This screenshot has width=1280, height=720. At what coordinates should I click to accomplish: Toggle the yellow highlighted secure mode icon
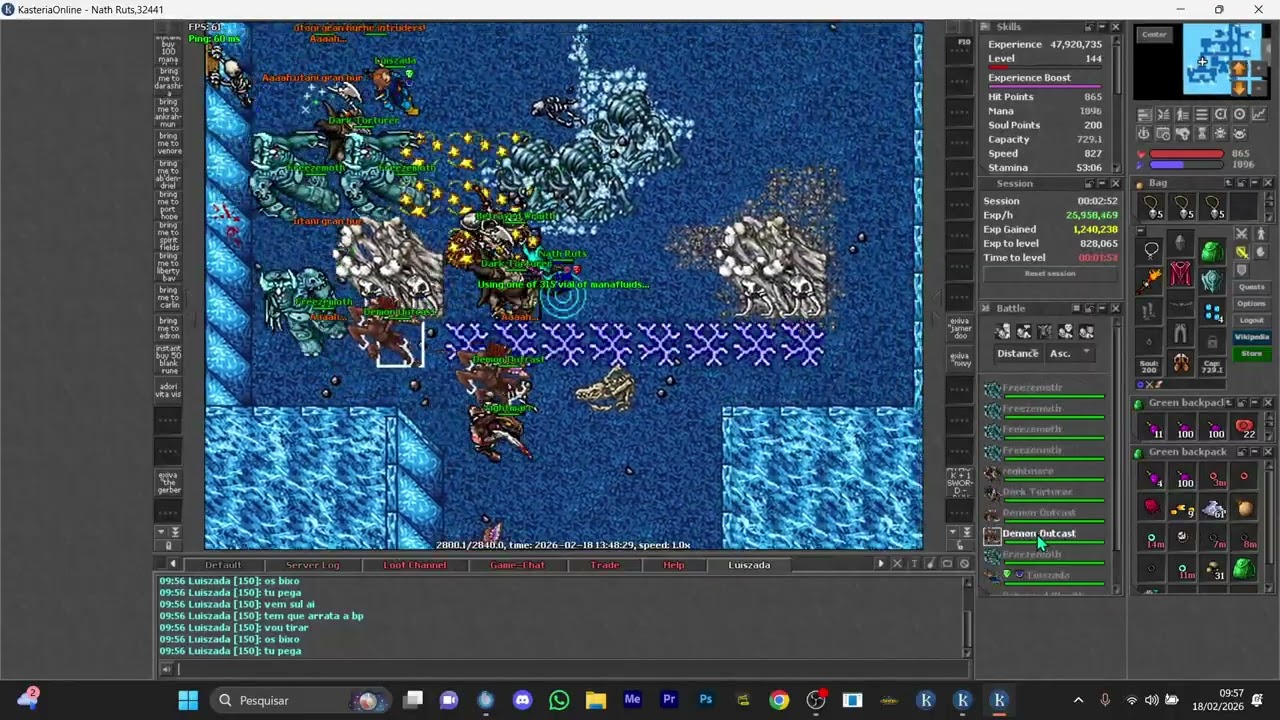[1241, 251]
